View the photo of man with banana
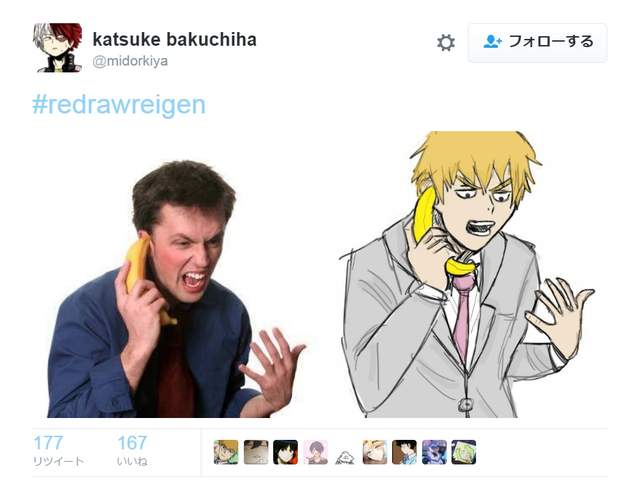This screenshot has height=487, width=640. (176, 289)
